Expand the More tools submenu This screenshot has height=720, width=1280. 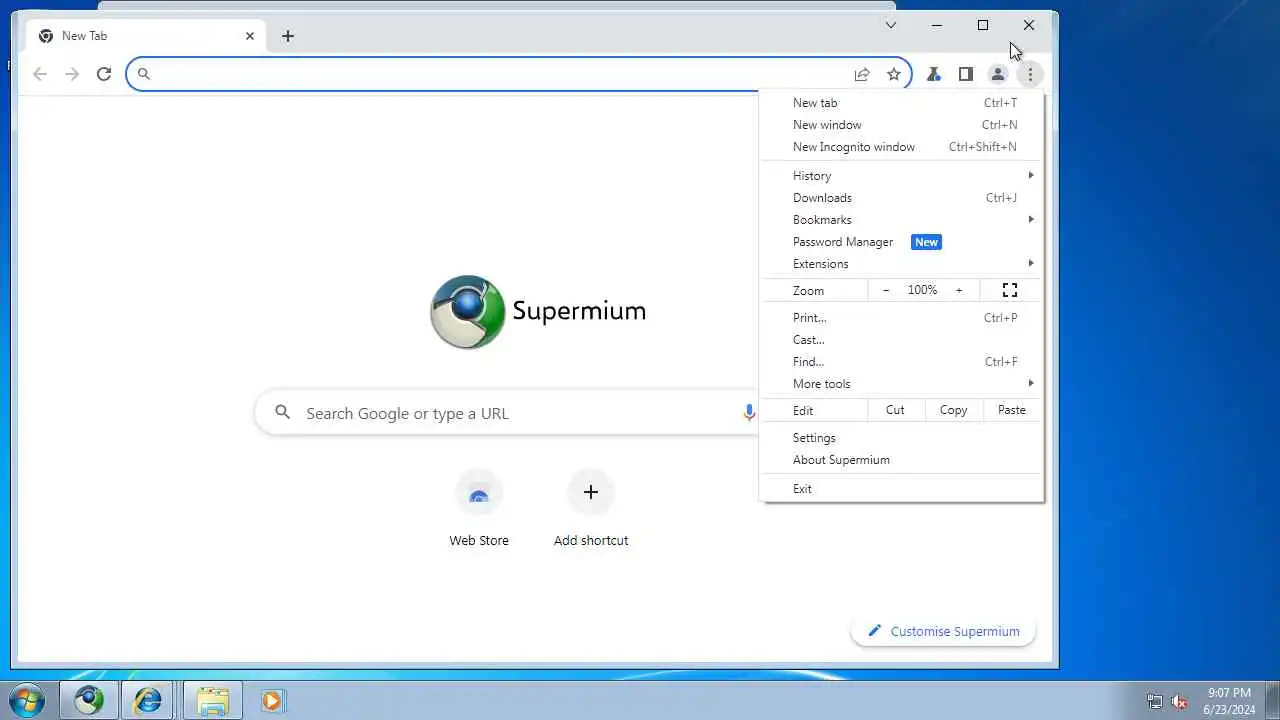point(901,384)
